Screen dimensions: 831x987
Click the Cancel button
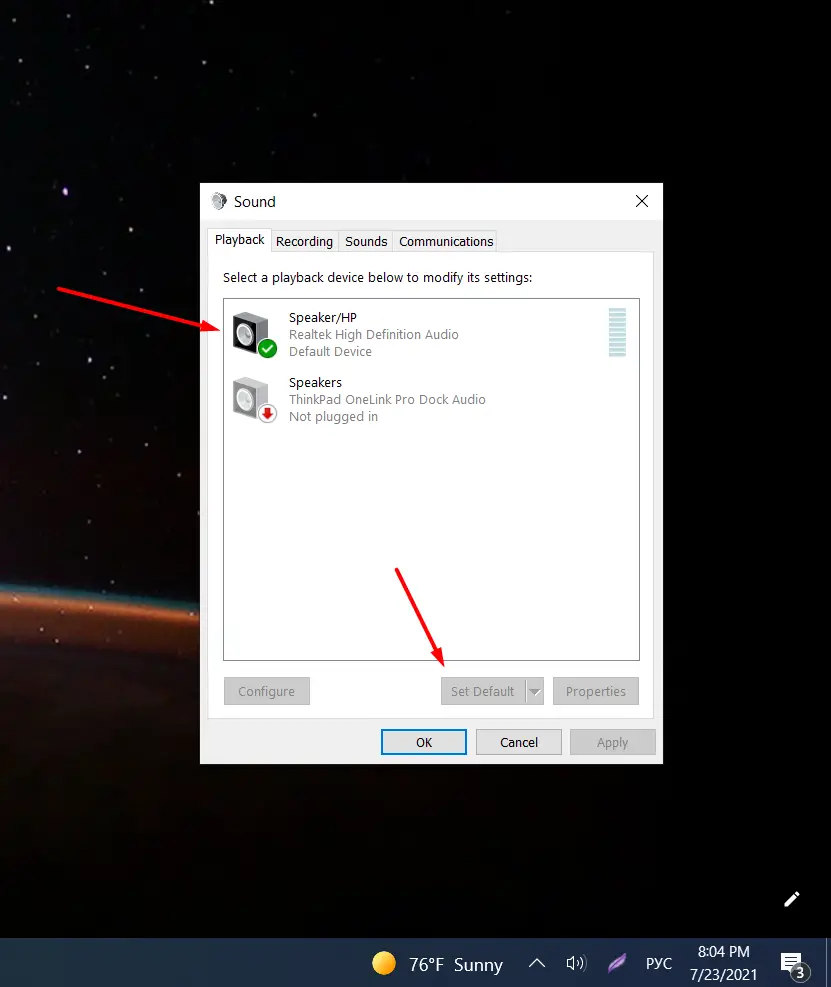[519, 742]
